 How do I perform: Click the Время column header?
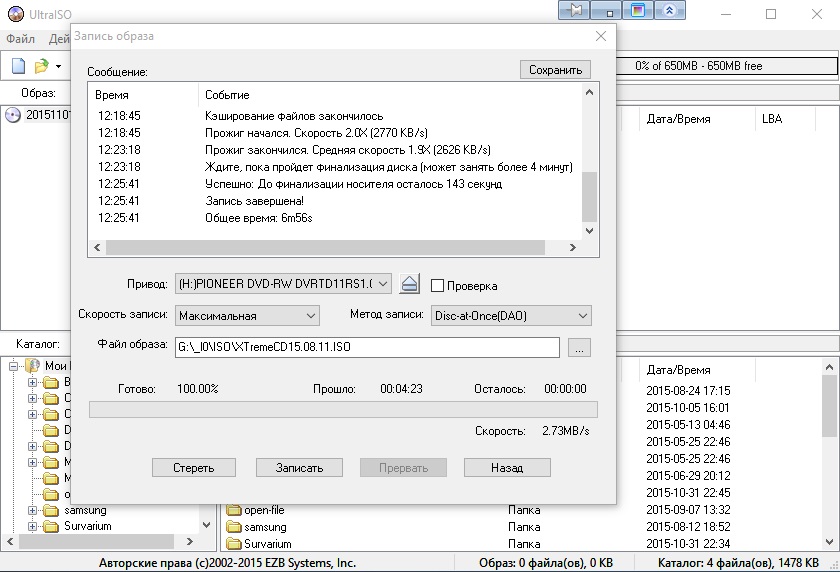click(x=143, y=95)
